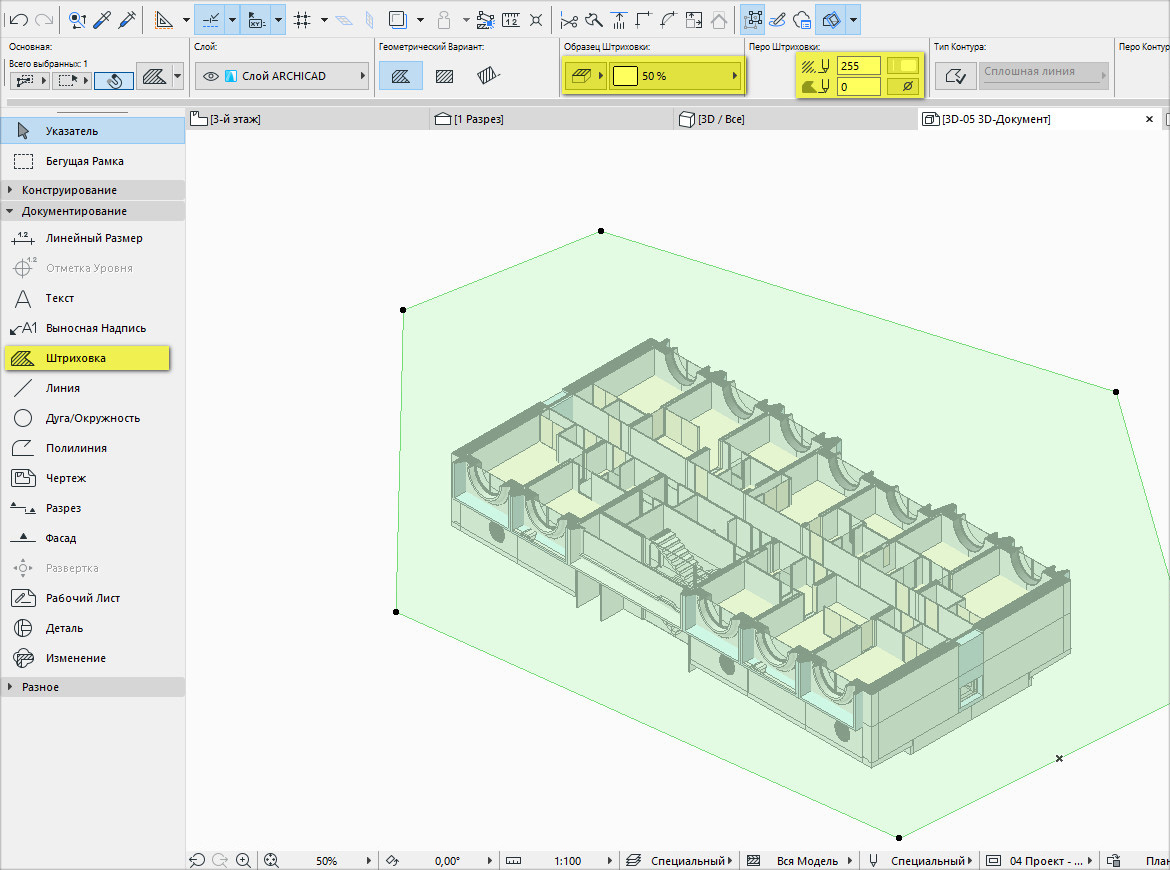This screenshot has width=1170, height=870.
Task: Toggle the magnet quick selection button
Action: 114,78
